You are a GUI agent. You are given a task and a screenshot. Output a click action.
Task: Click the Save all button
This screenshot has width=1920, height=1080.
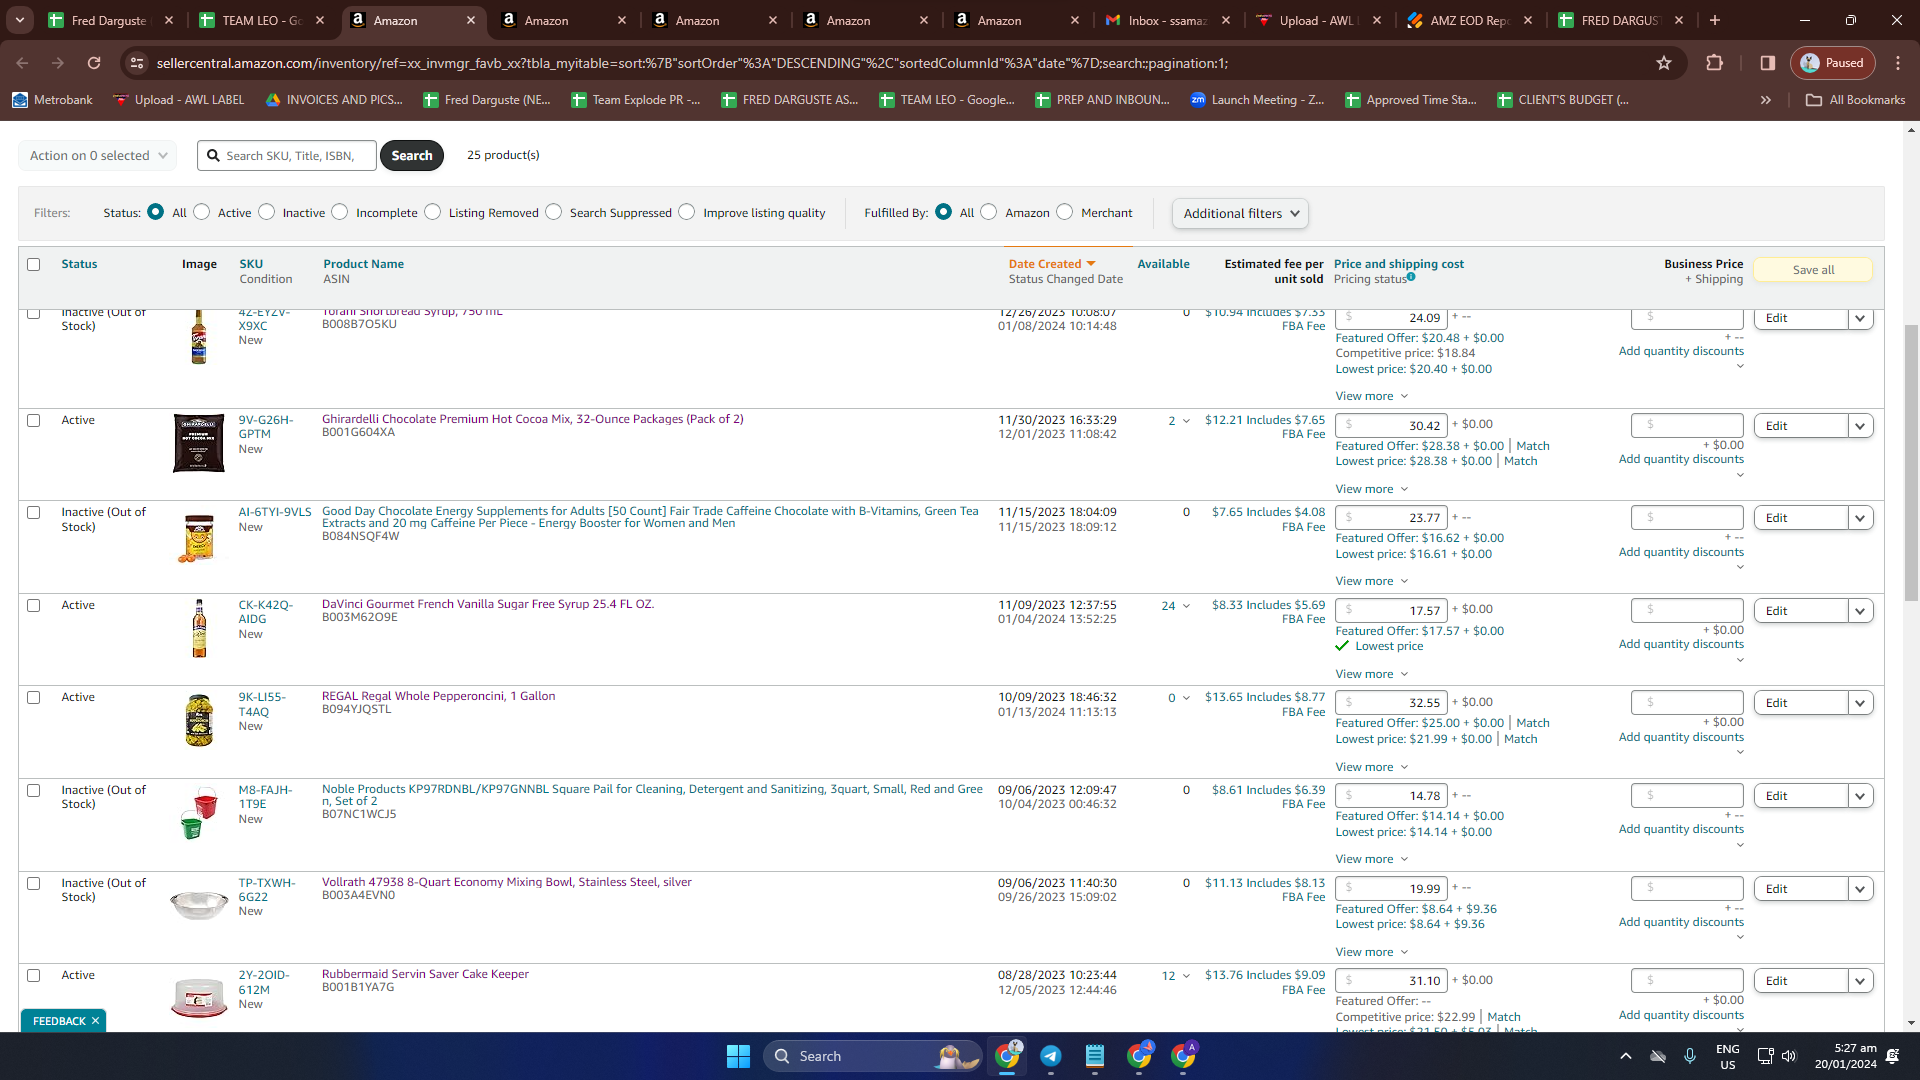click(1813, 270)
